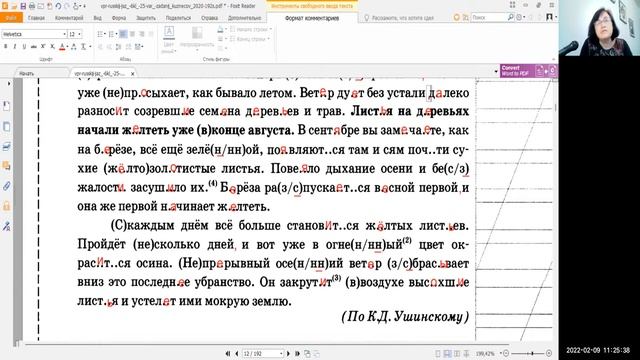The width and height of the screenshot is (640, 360).
Task: Toggle Strikethrough formatting
Action: [x=33, y=47]
